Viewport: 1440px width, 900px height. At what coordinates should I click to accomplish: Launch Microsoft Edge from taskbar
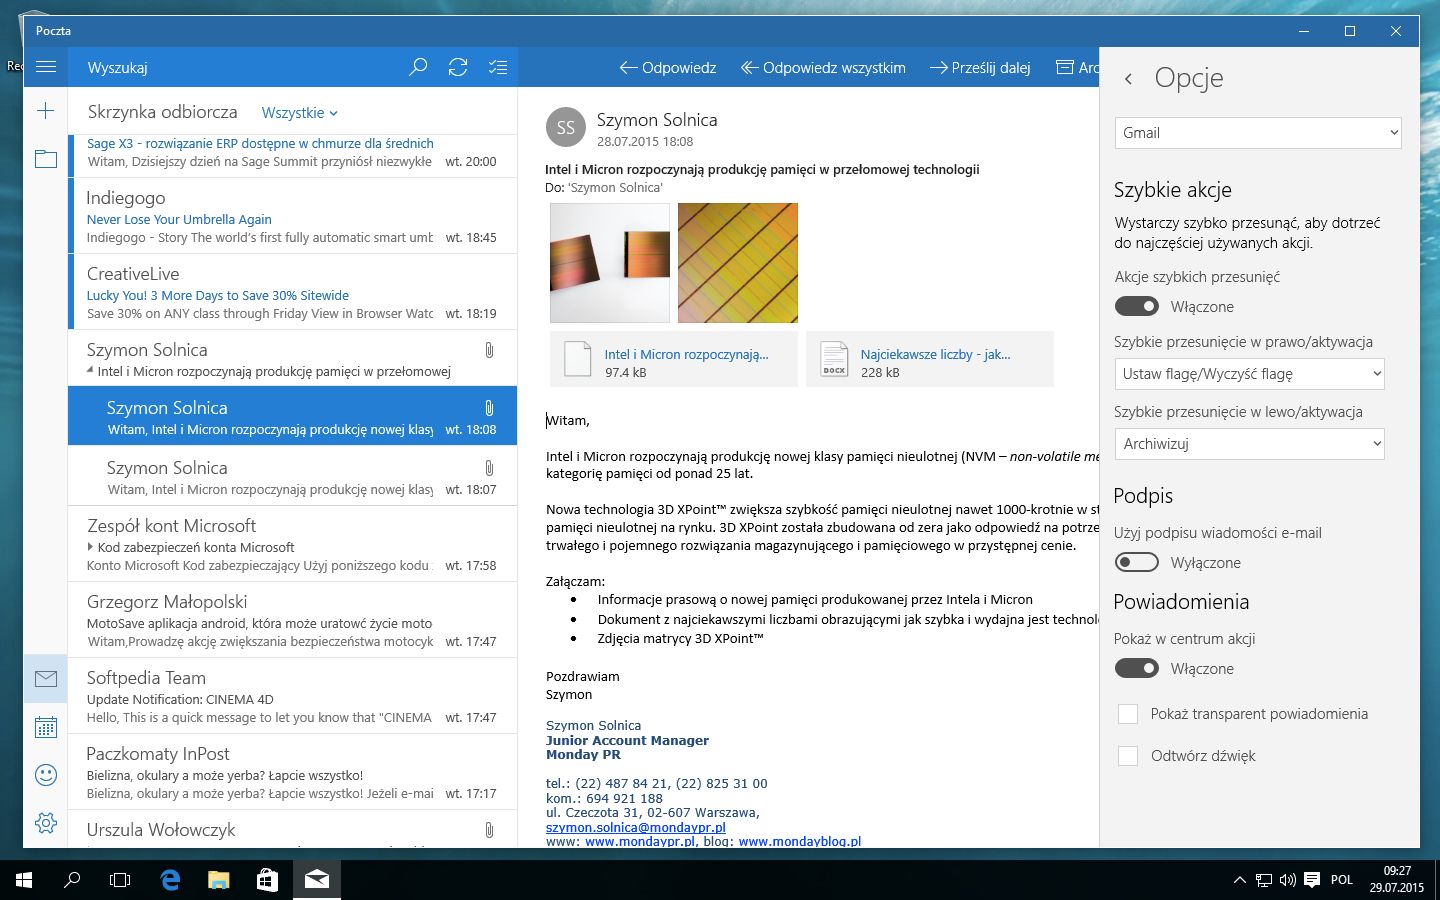point(170,880)
